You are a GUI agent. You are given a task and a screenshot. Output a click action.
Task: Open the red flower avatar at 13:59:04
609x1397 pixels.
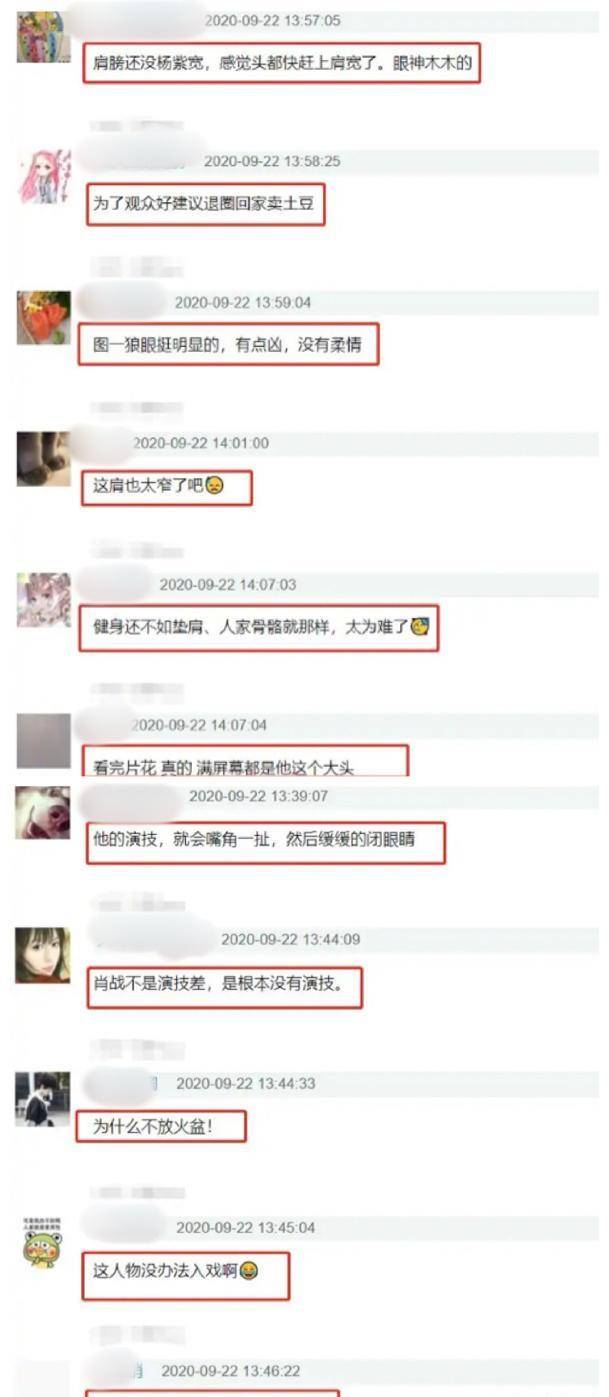pos(43,318)
